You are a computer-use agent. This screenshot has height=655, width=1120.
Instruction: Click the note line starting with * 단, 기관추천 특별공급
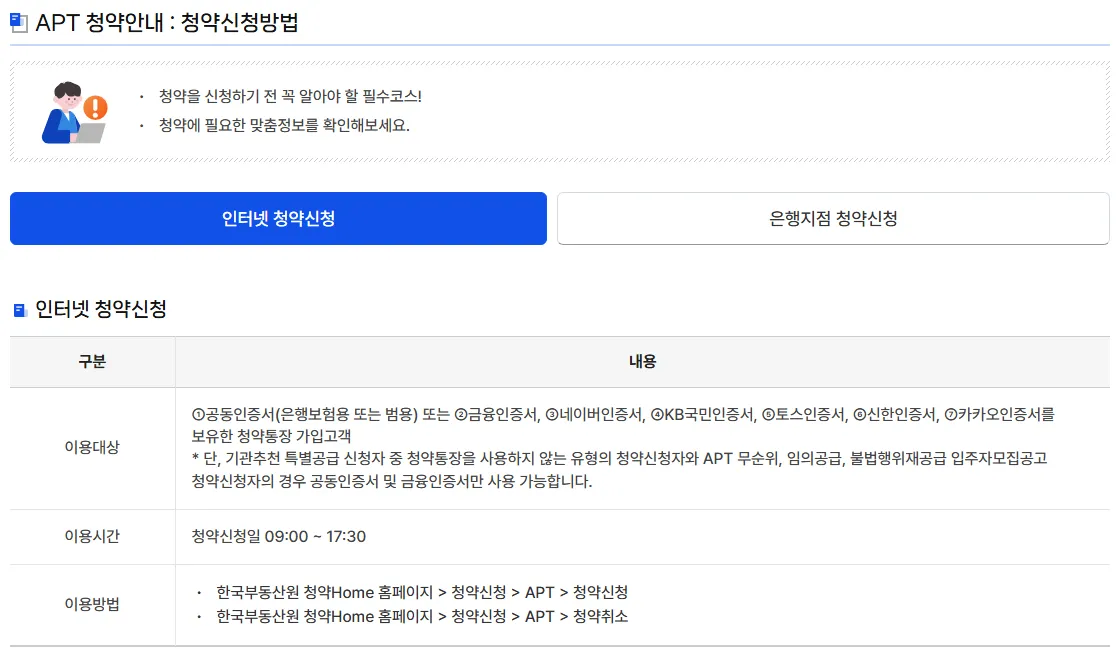click(619, 458)
